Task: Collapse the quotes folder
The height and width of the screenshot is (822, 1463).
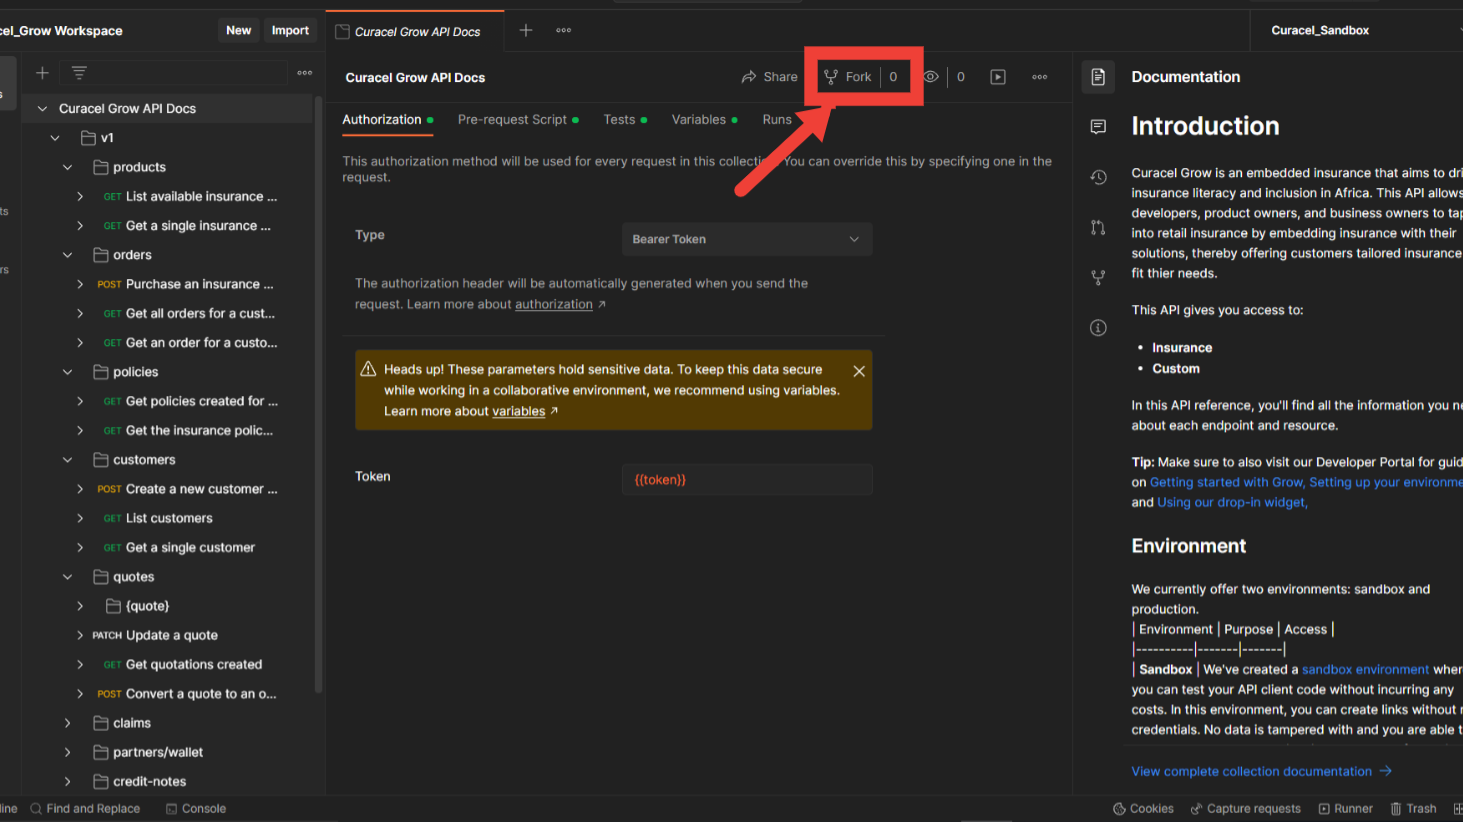Action: pyautogui.click(x=68, y=577)
